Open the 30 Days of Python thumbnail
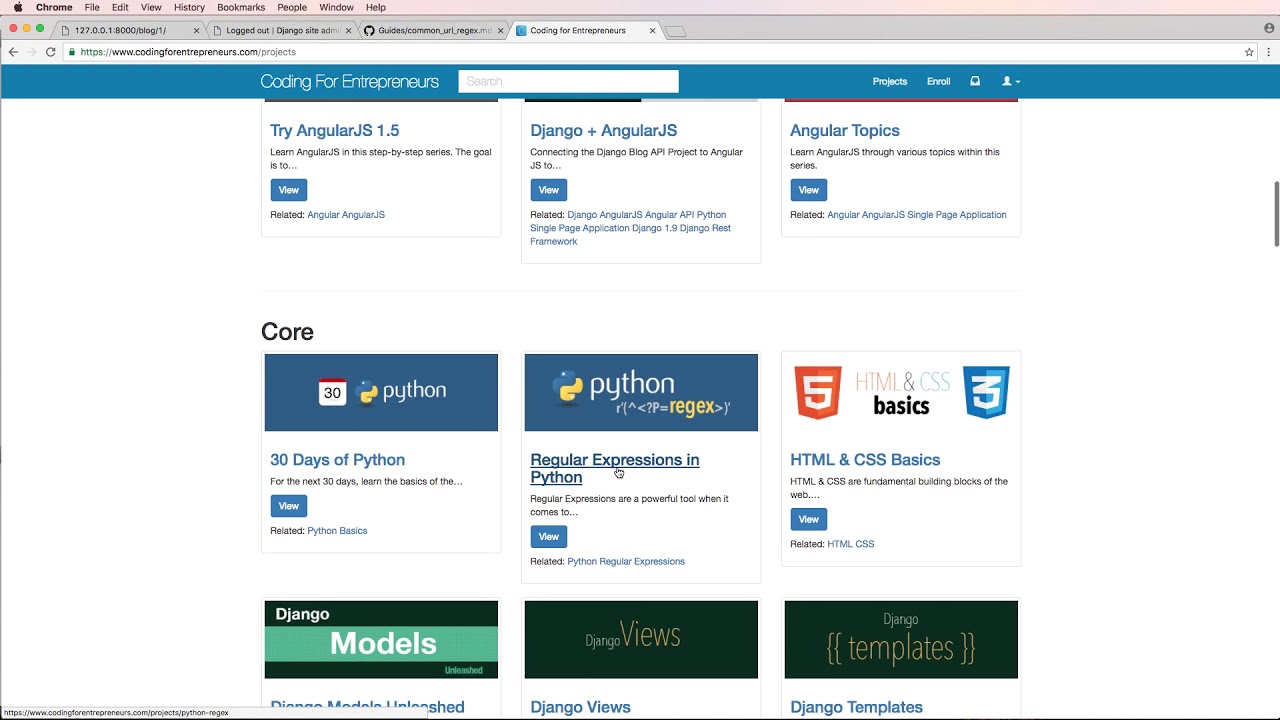Screen dimensions: 1280x720 click(381, 392)
